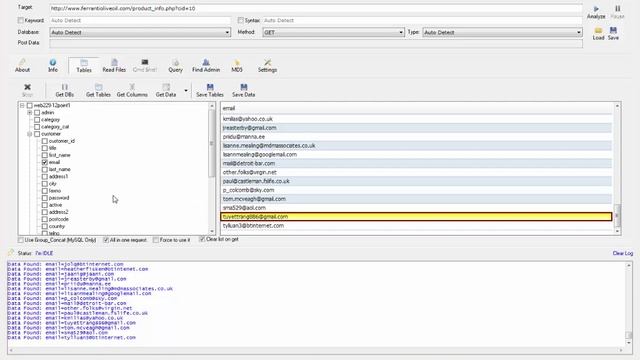
Task: Open the Info section icon
Action: (53, 62)
